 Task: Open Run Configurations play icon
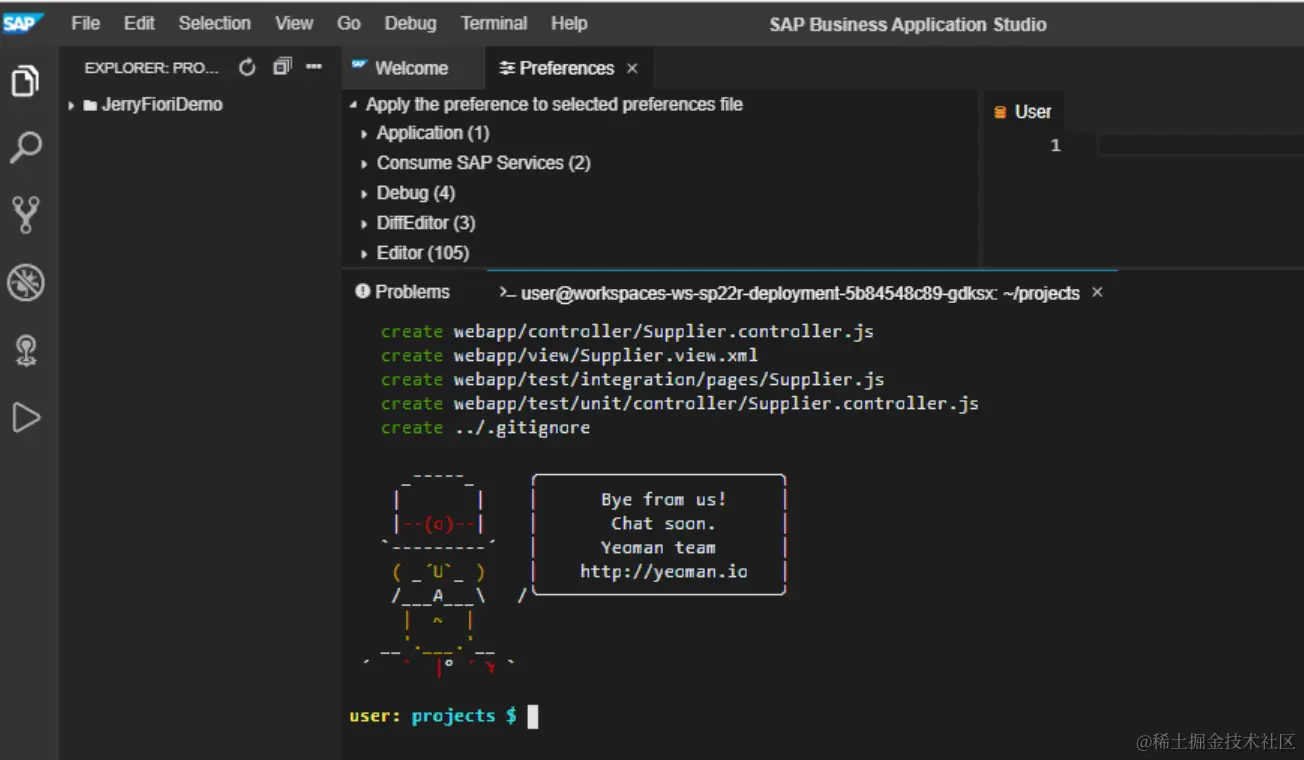click(26, 417)
